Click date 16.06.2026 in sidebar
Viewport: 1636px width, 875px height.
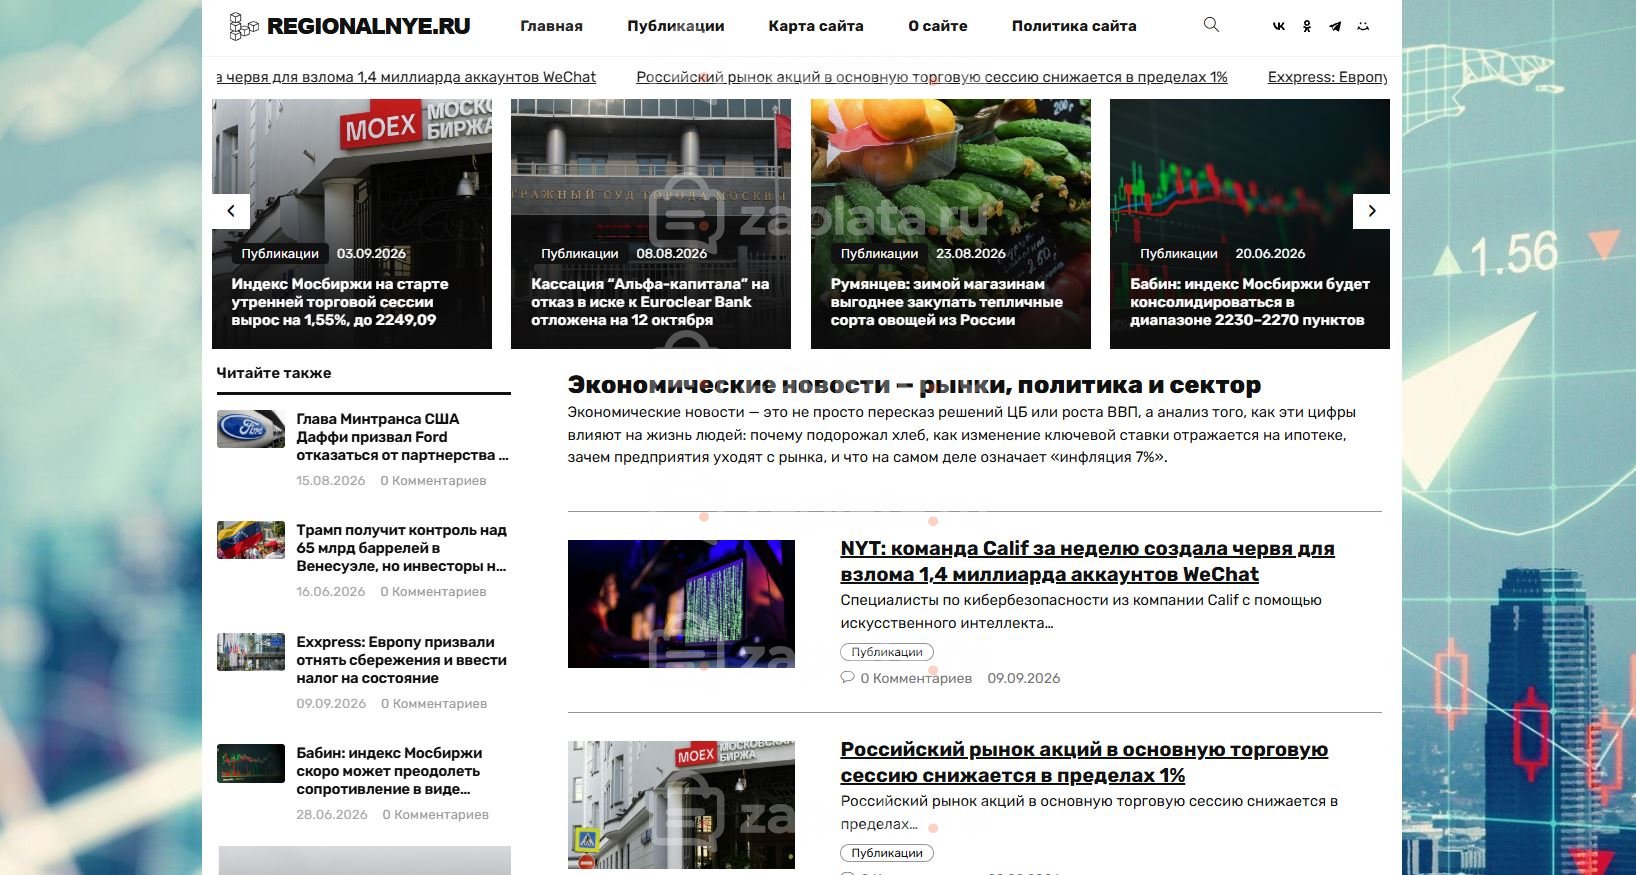pos(331,592)
